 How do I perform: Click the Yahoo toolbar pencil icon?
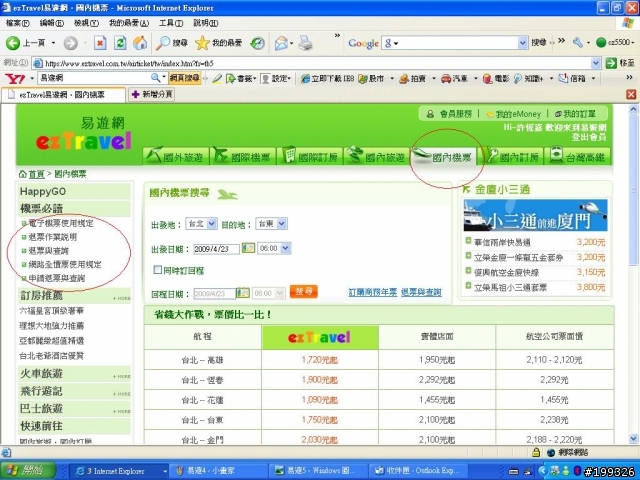tap(217, 78)
